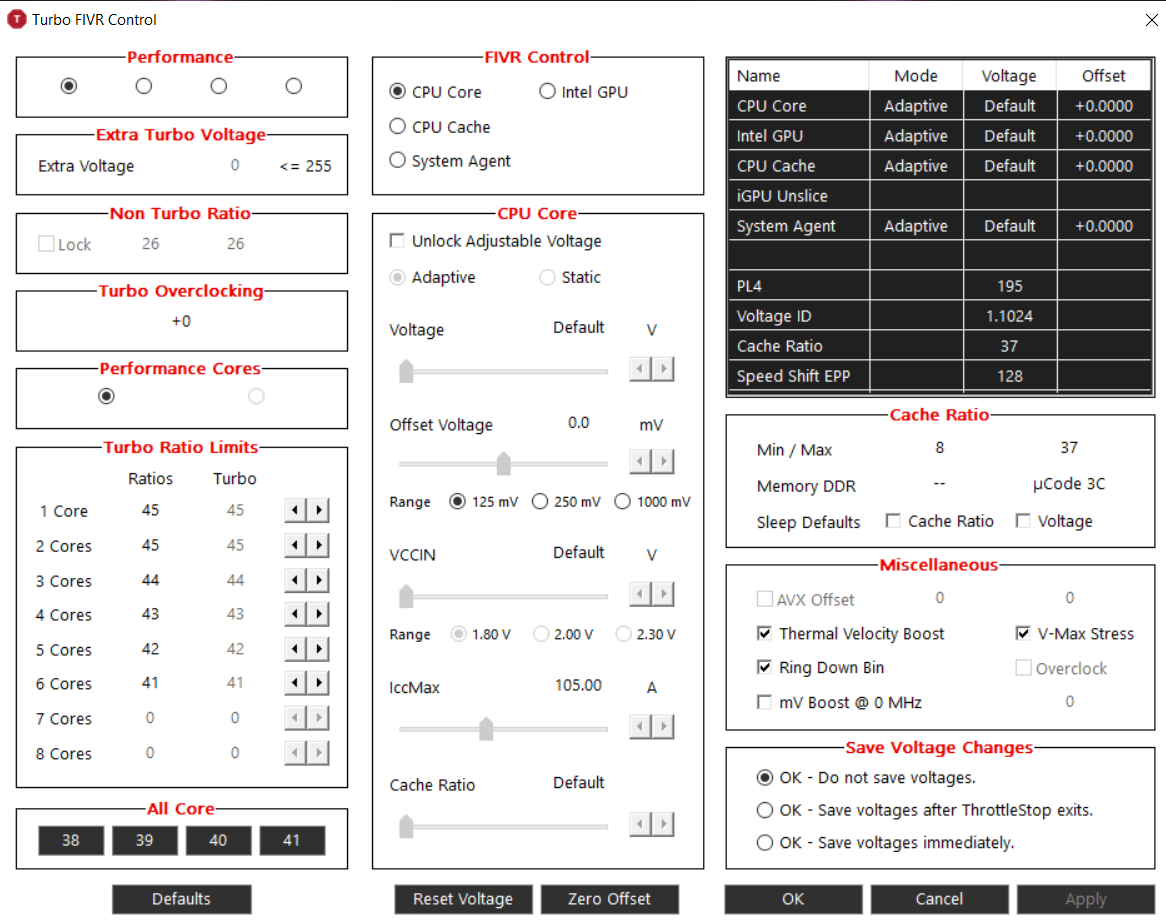
Task: Select System Agent in FIVR Control
Action: [x=450, y=161]
